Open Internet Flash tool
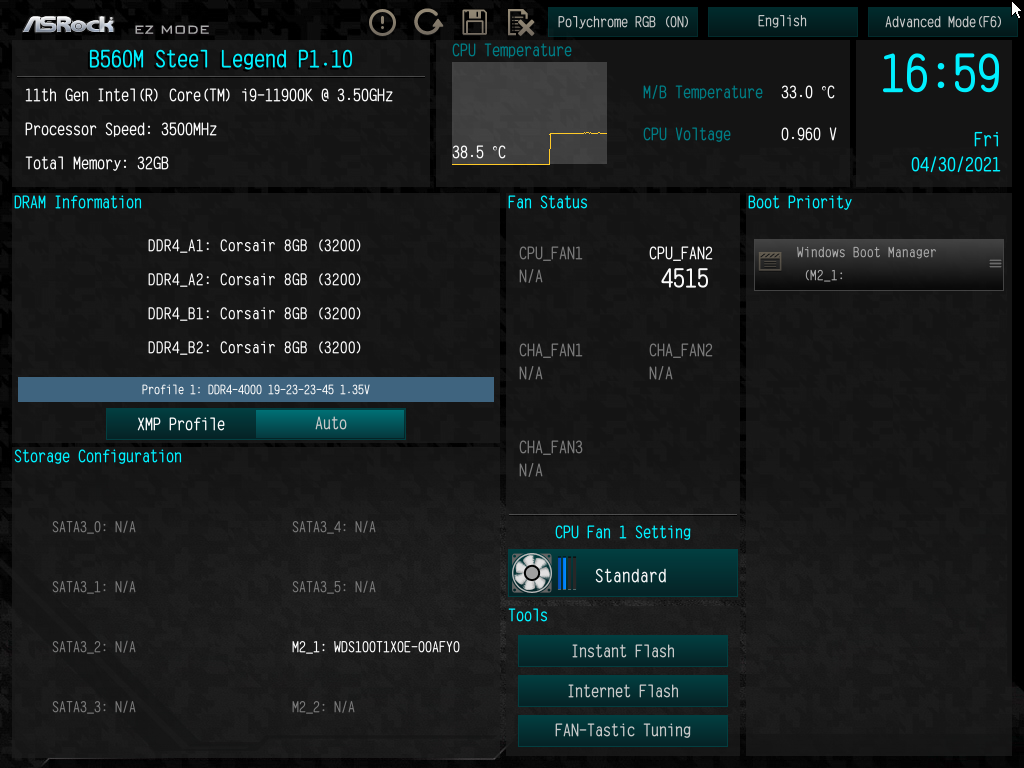Image resolution: width=1024 pixels, height=768 pixels. pyautogui.click(x=623, y=691)
